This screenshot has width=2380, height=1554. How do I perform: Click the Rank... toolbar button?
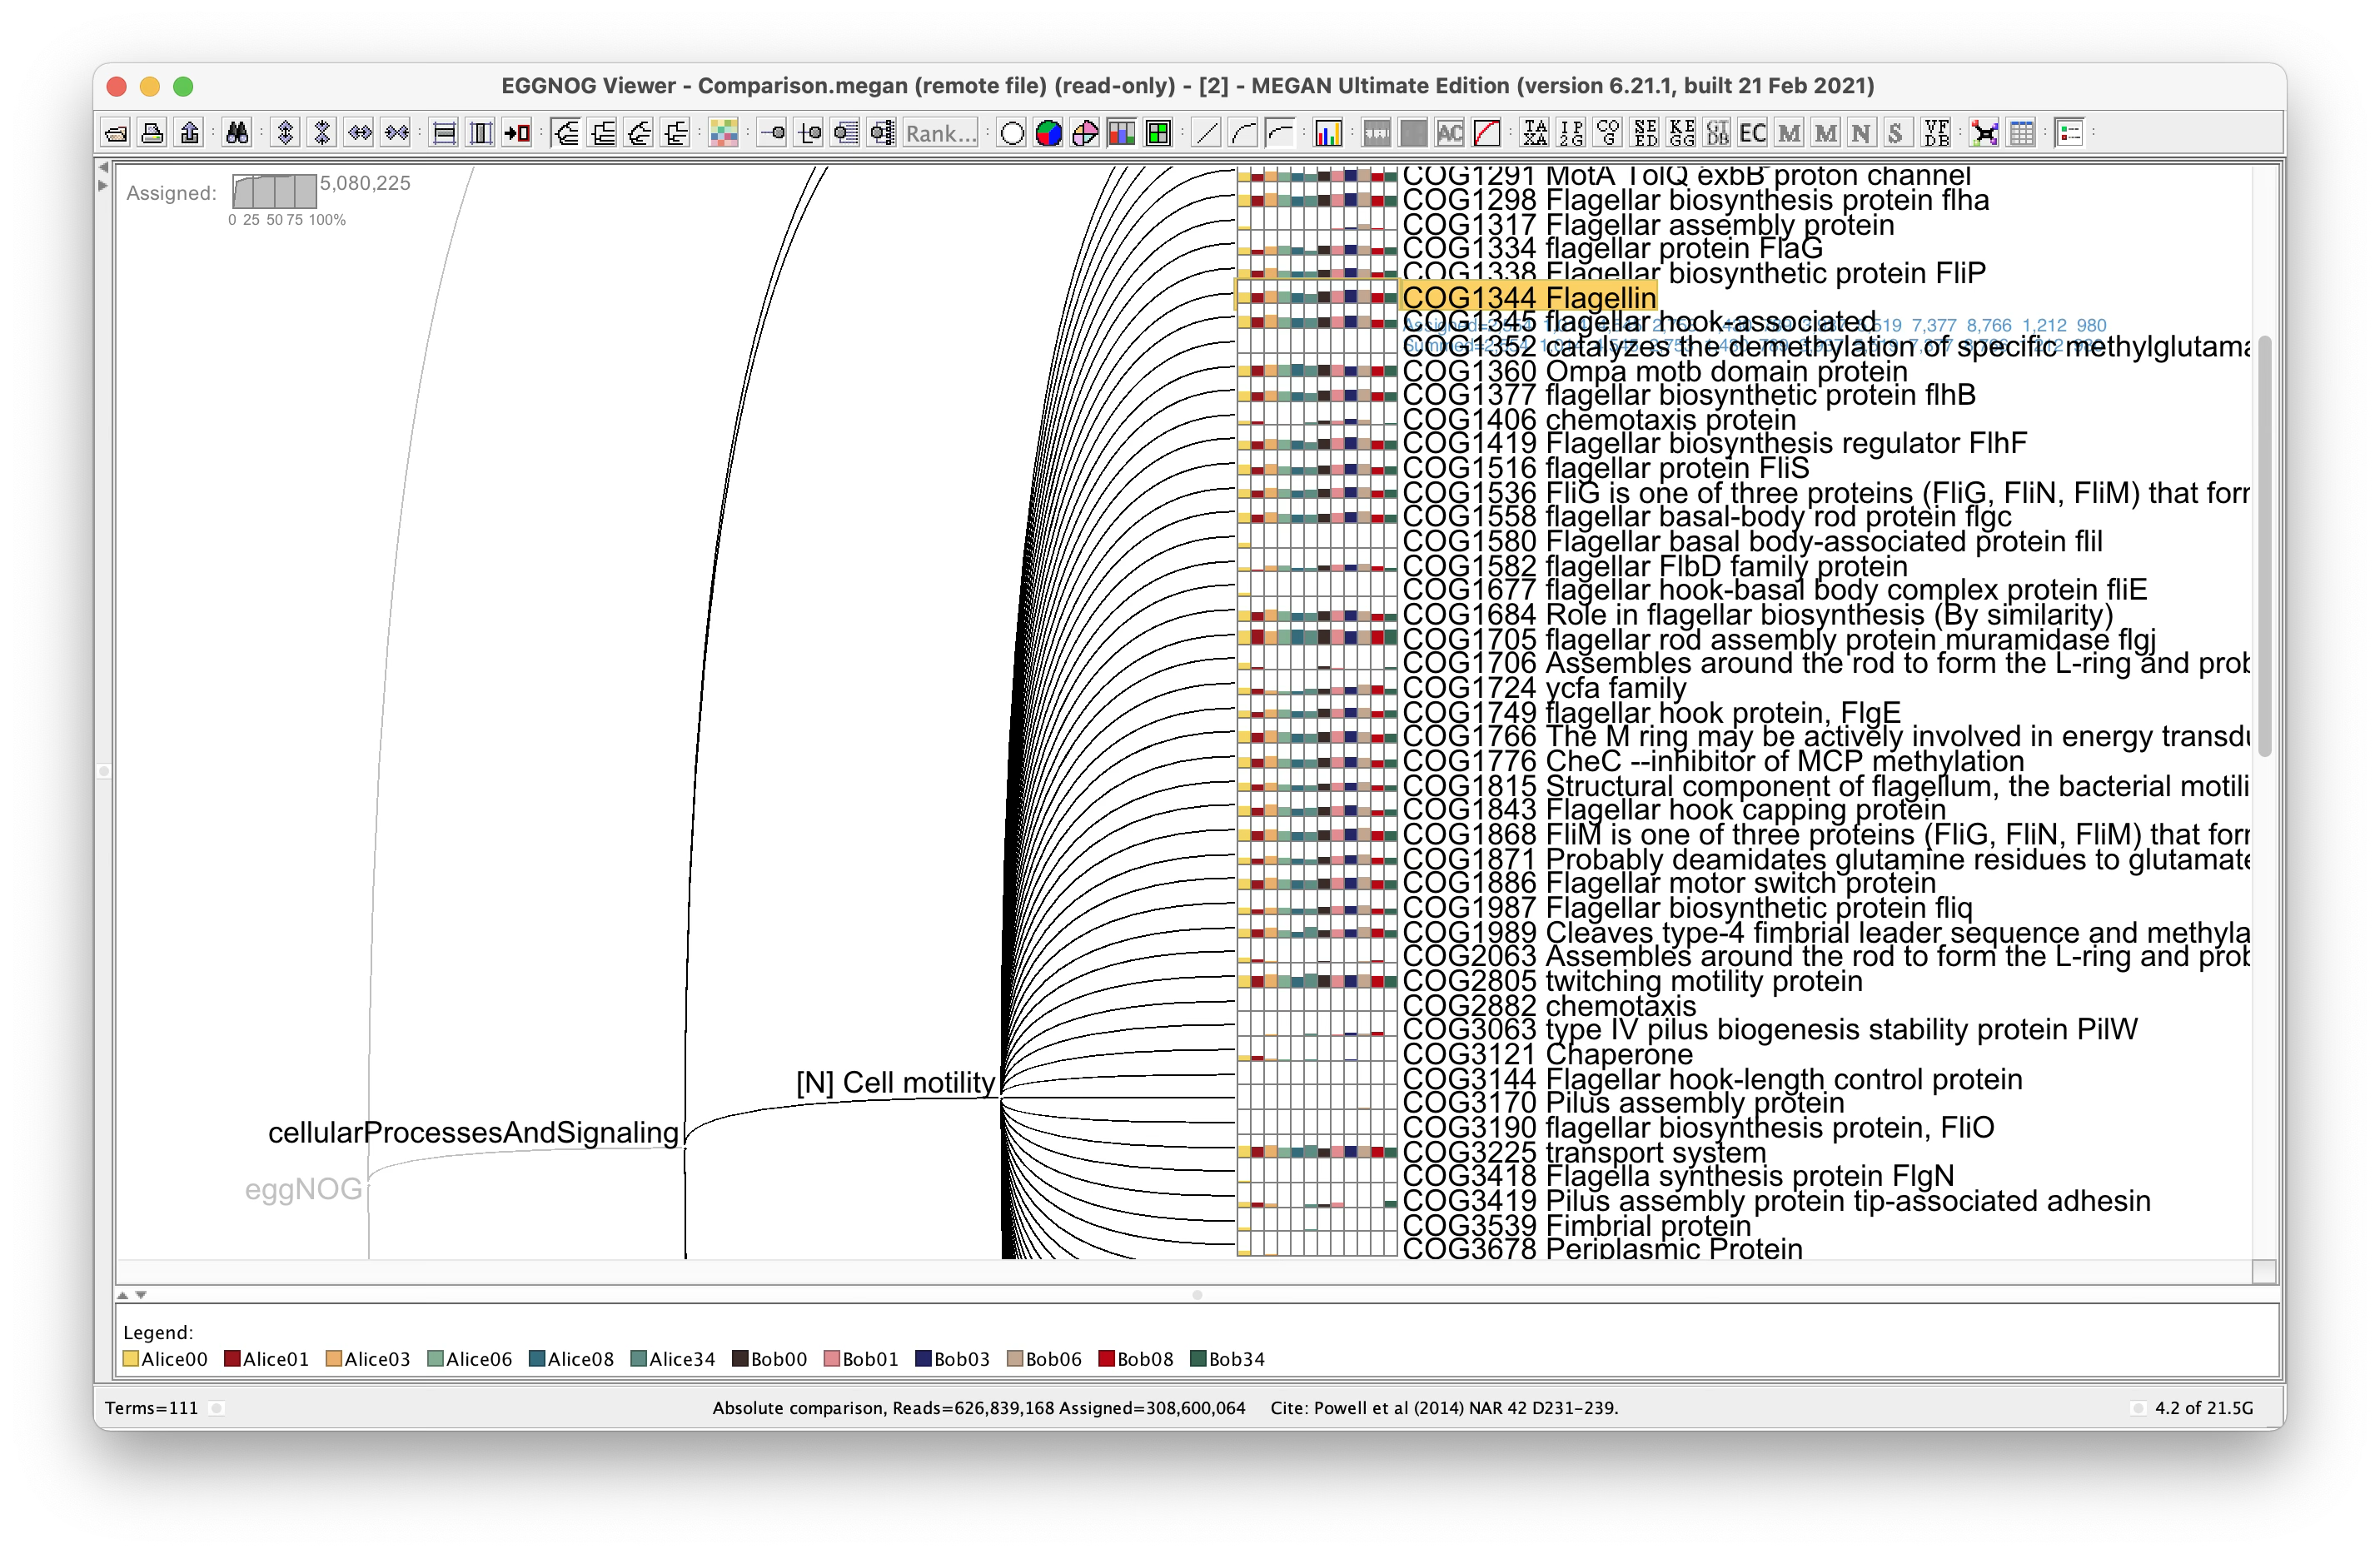[940, 133]
